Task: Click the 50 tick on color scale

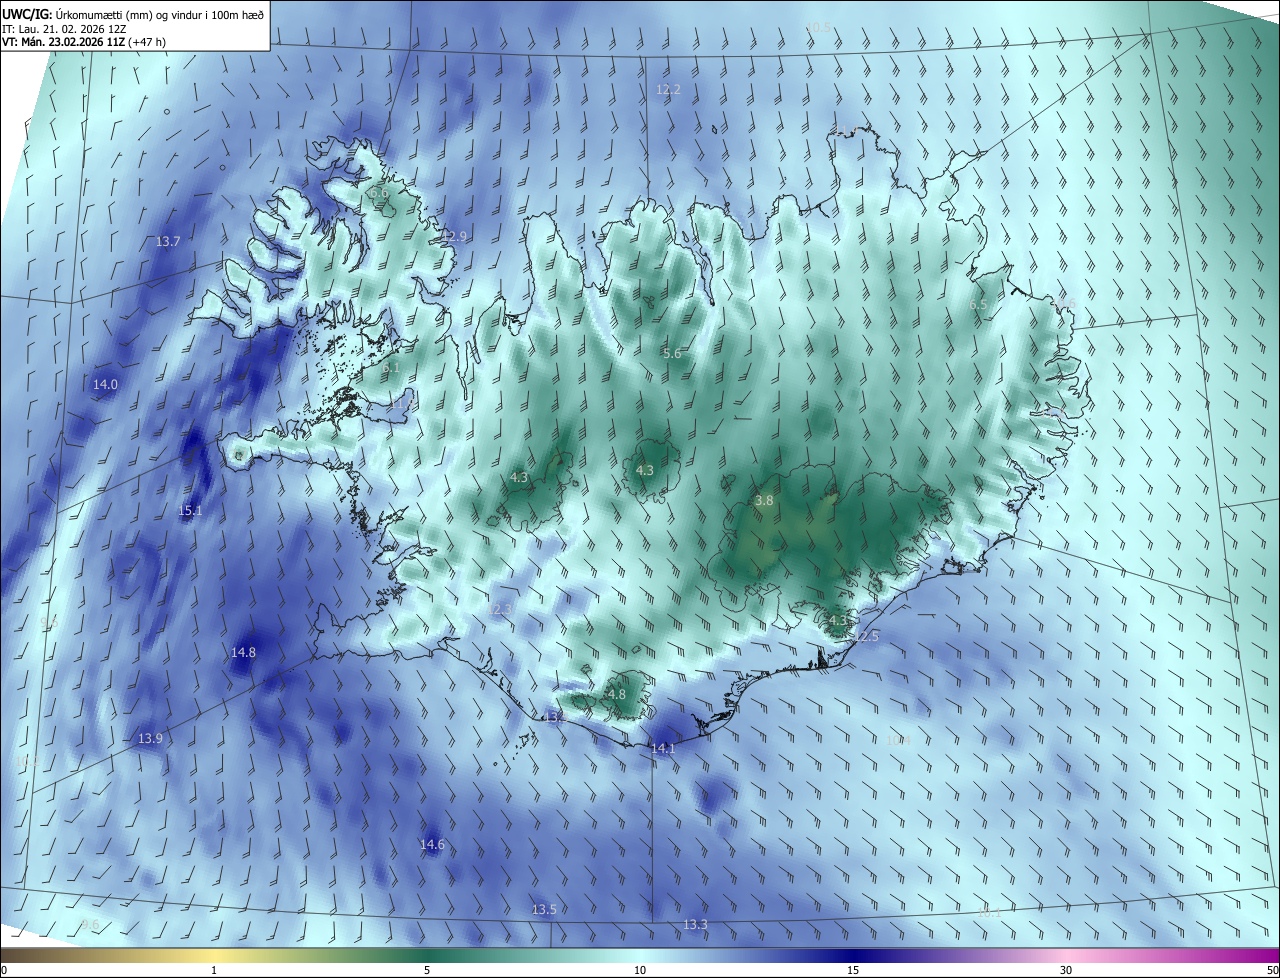Action: tap(1272, 970)
